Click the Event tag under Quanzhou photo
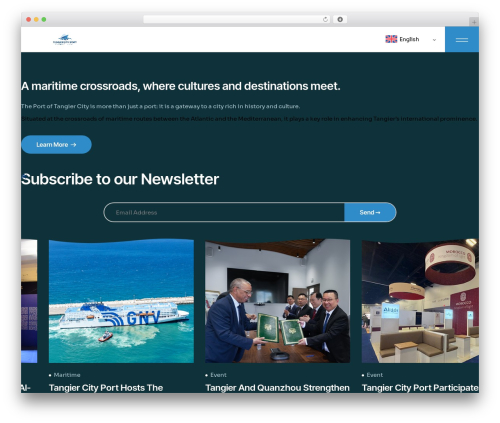The width and height of the screenshot is (500, 423). [x=218, y=375]
